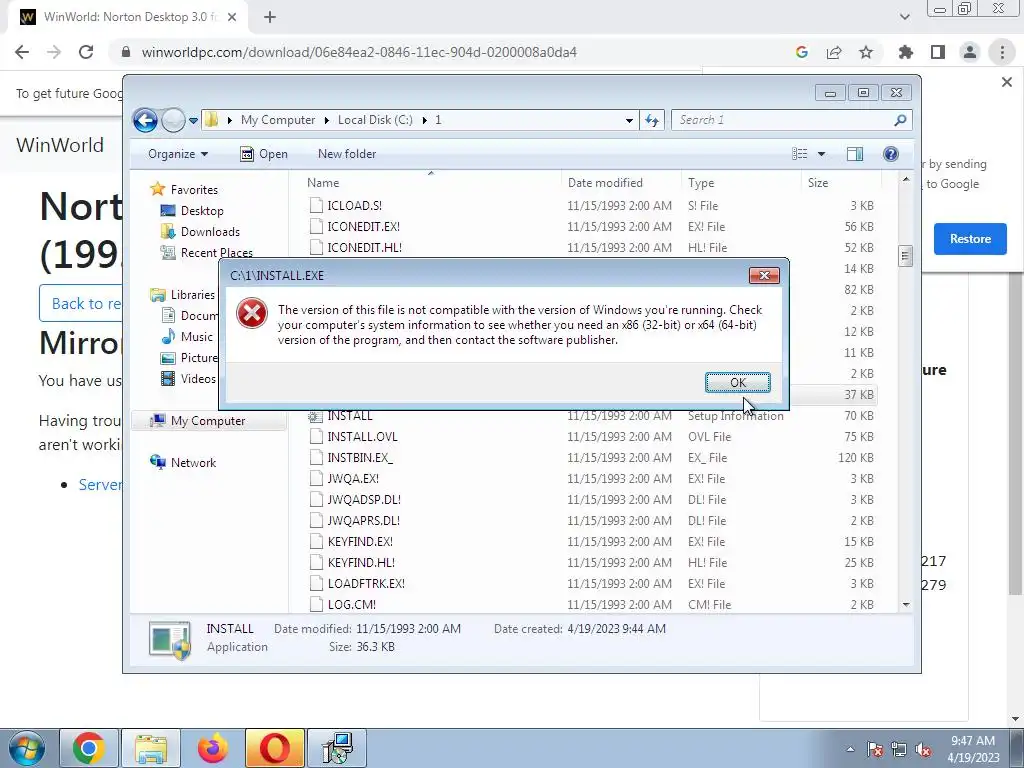Image resolution: width=1024 pixels, height=768 pixels.
Task: Select My Computer in the breadcrumb path
Action: click(278, 120)
